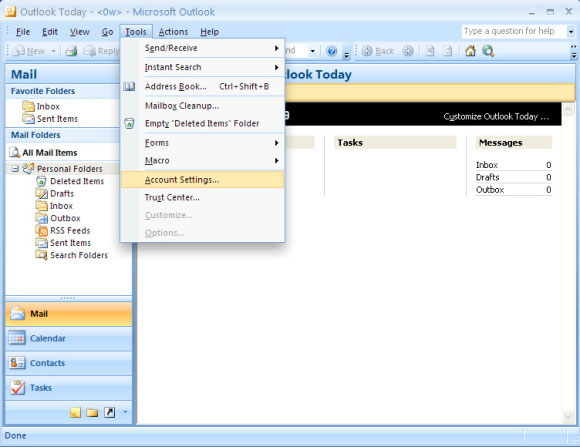This screenshot has height=447, width=580.
Task: Select Mailbox Cleanup menu item
Action: click(202, 106)
